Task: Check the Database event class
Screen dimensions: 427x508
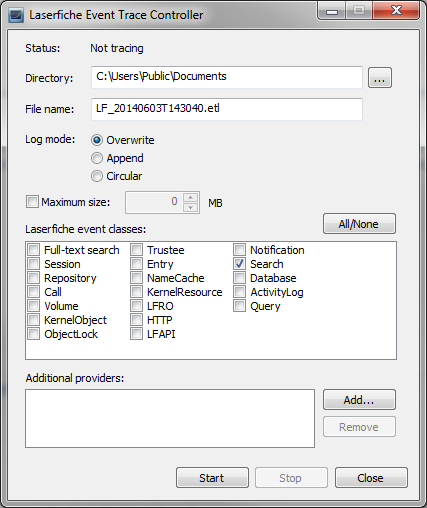Action: [239, 277]
